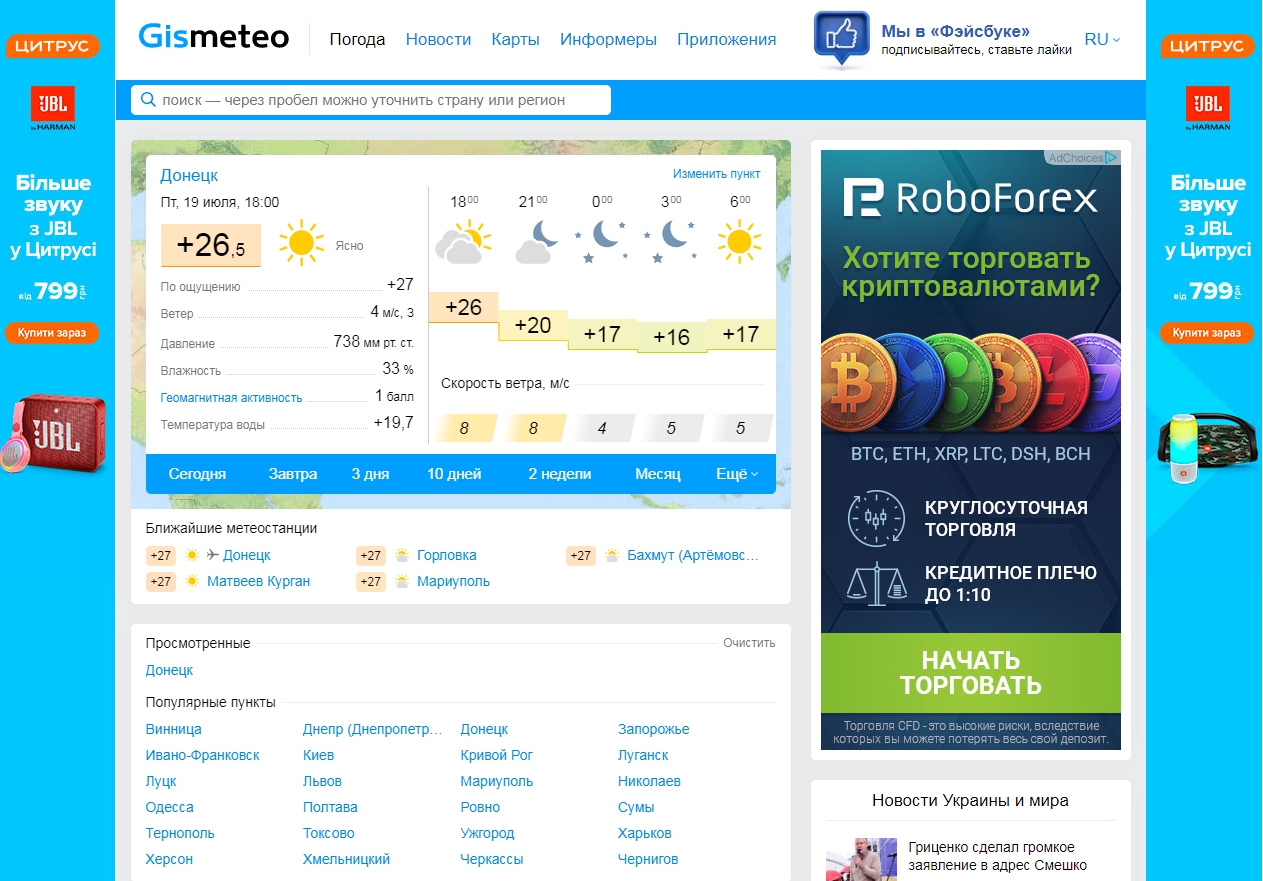Open the Новости section
The width and height of the screenshot is (1263, 881).
click(x=438, y=39)
